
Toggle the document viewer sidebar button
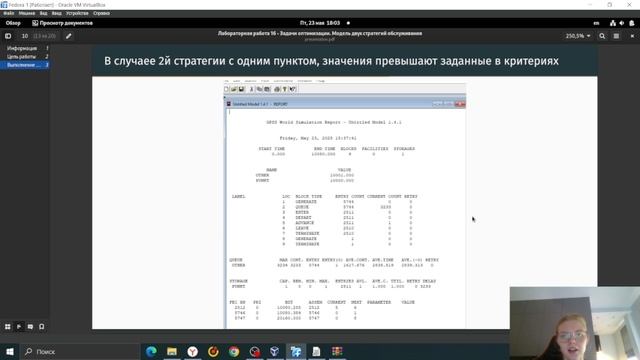[8, 36]
